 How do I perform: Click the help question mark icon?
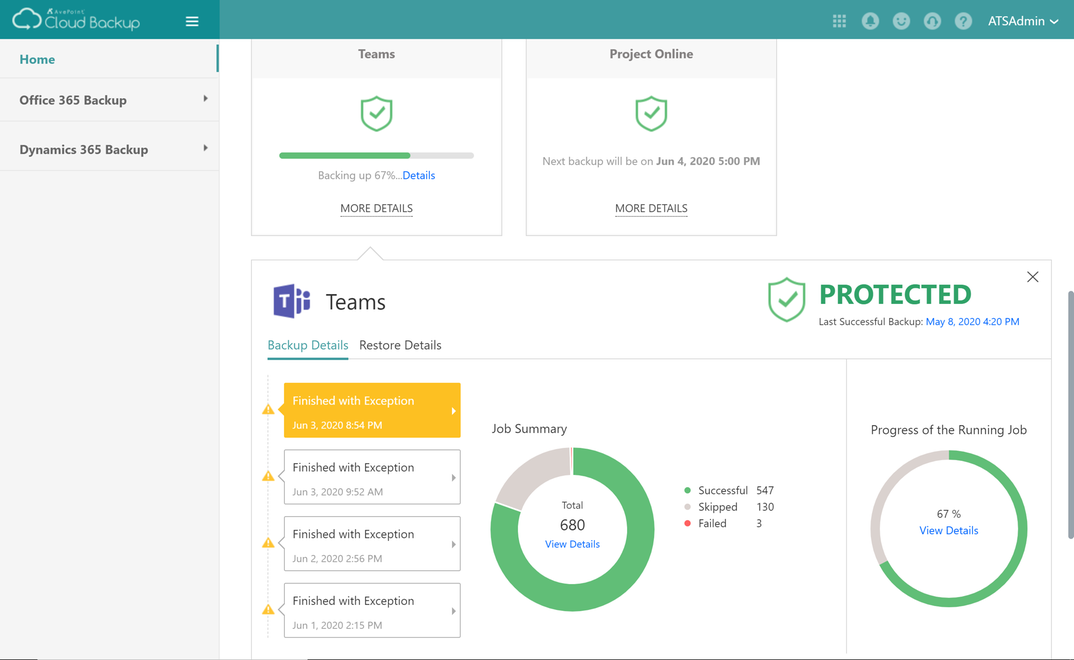click(x=963, y=20)
